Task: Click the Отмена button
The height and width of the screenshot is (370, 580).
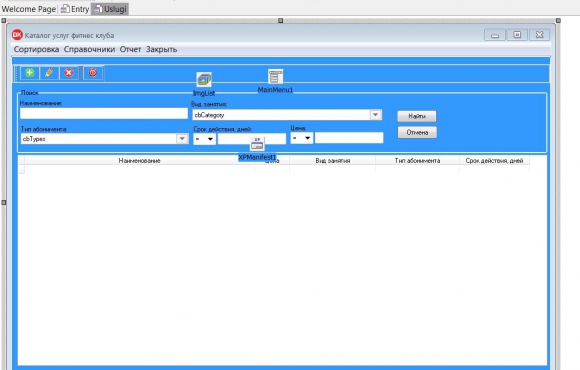Action: pyautogui.click(x=417, y=132)
